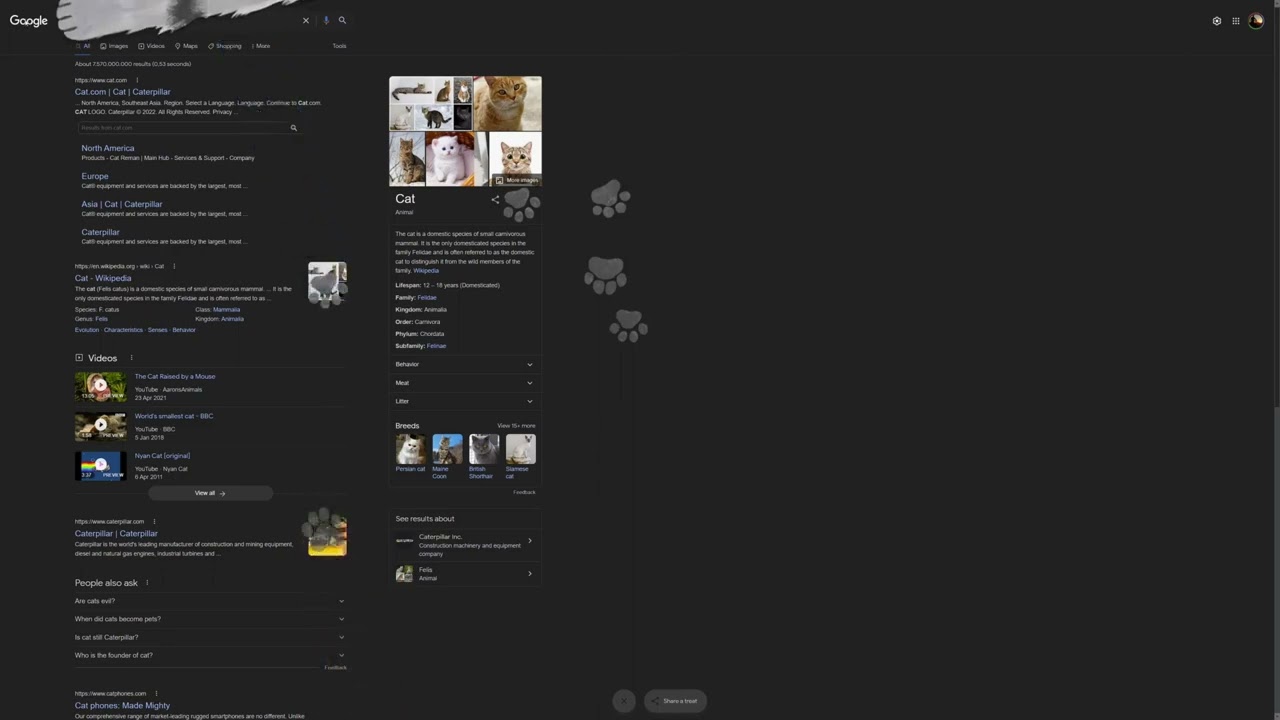1280x720 pixels.
Task: Open the three-dot menu next to the en.wikipedia.org URL
Action: click(174, 266)
